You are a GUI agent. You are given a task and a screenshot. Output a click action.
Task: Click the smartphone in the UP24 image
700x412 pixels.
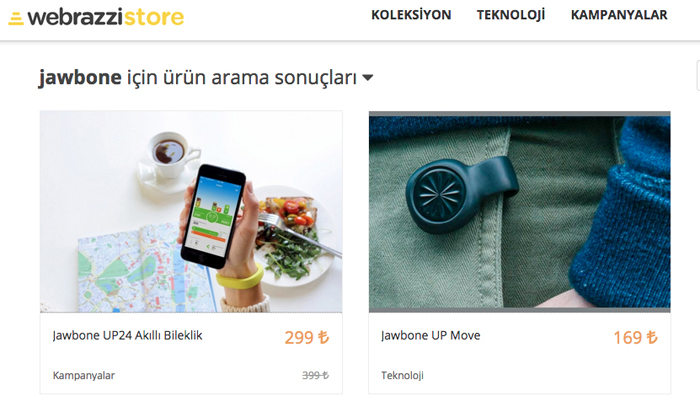(213, 216)
